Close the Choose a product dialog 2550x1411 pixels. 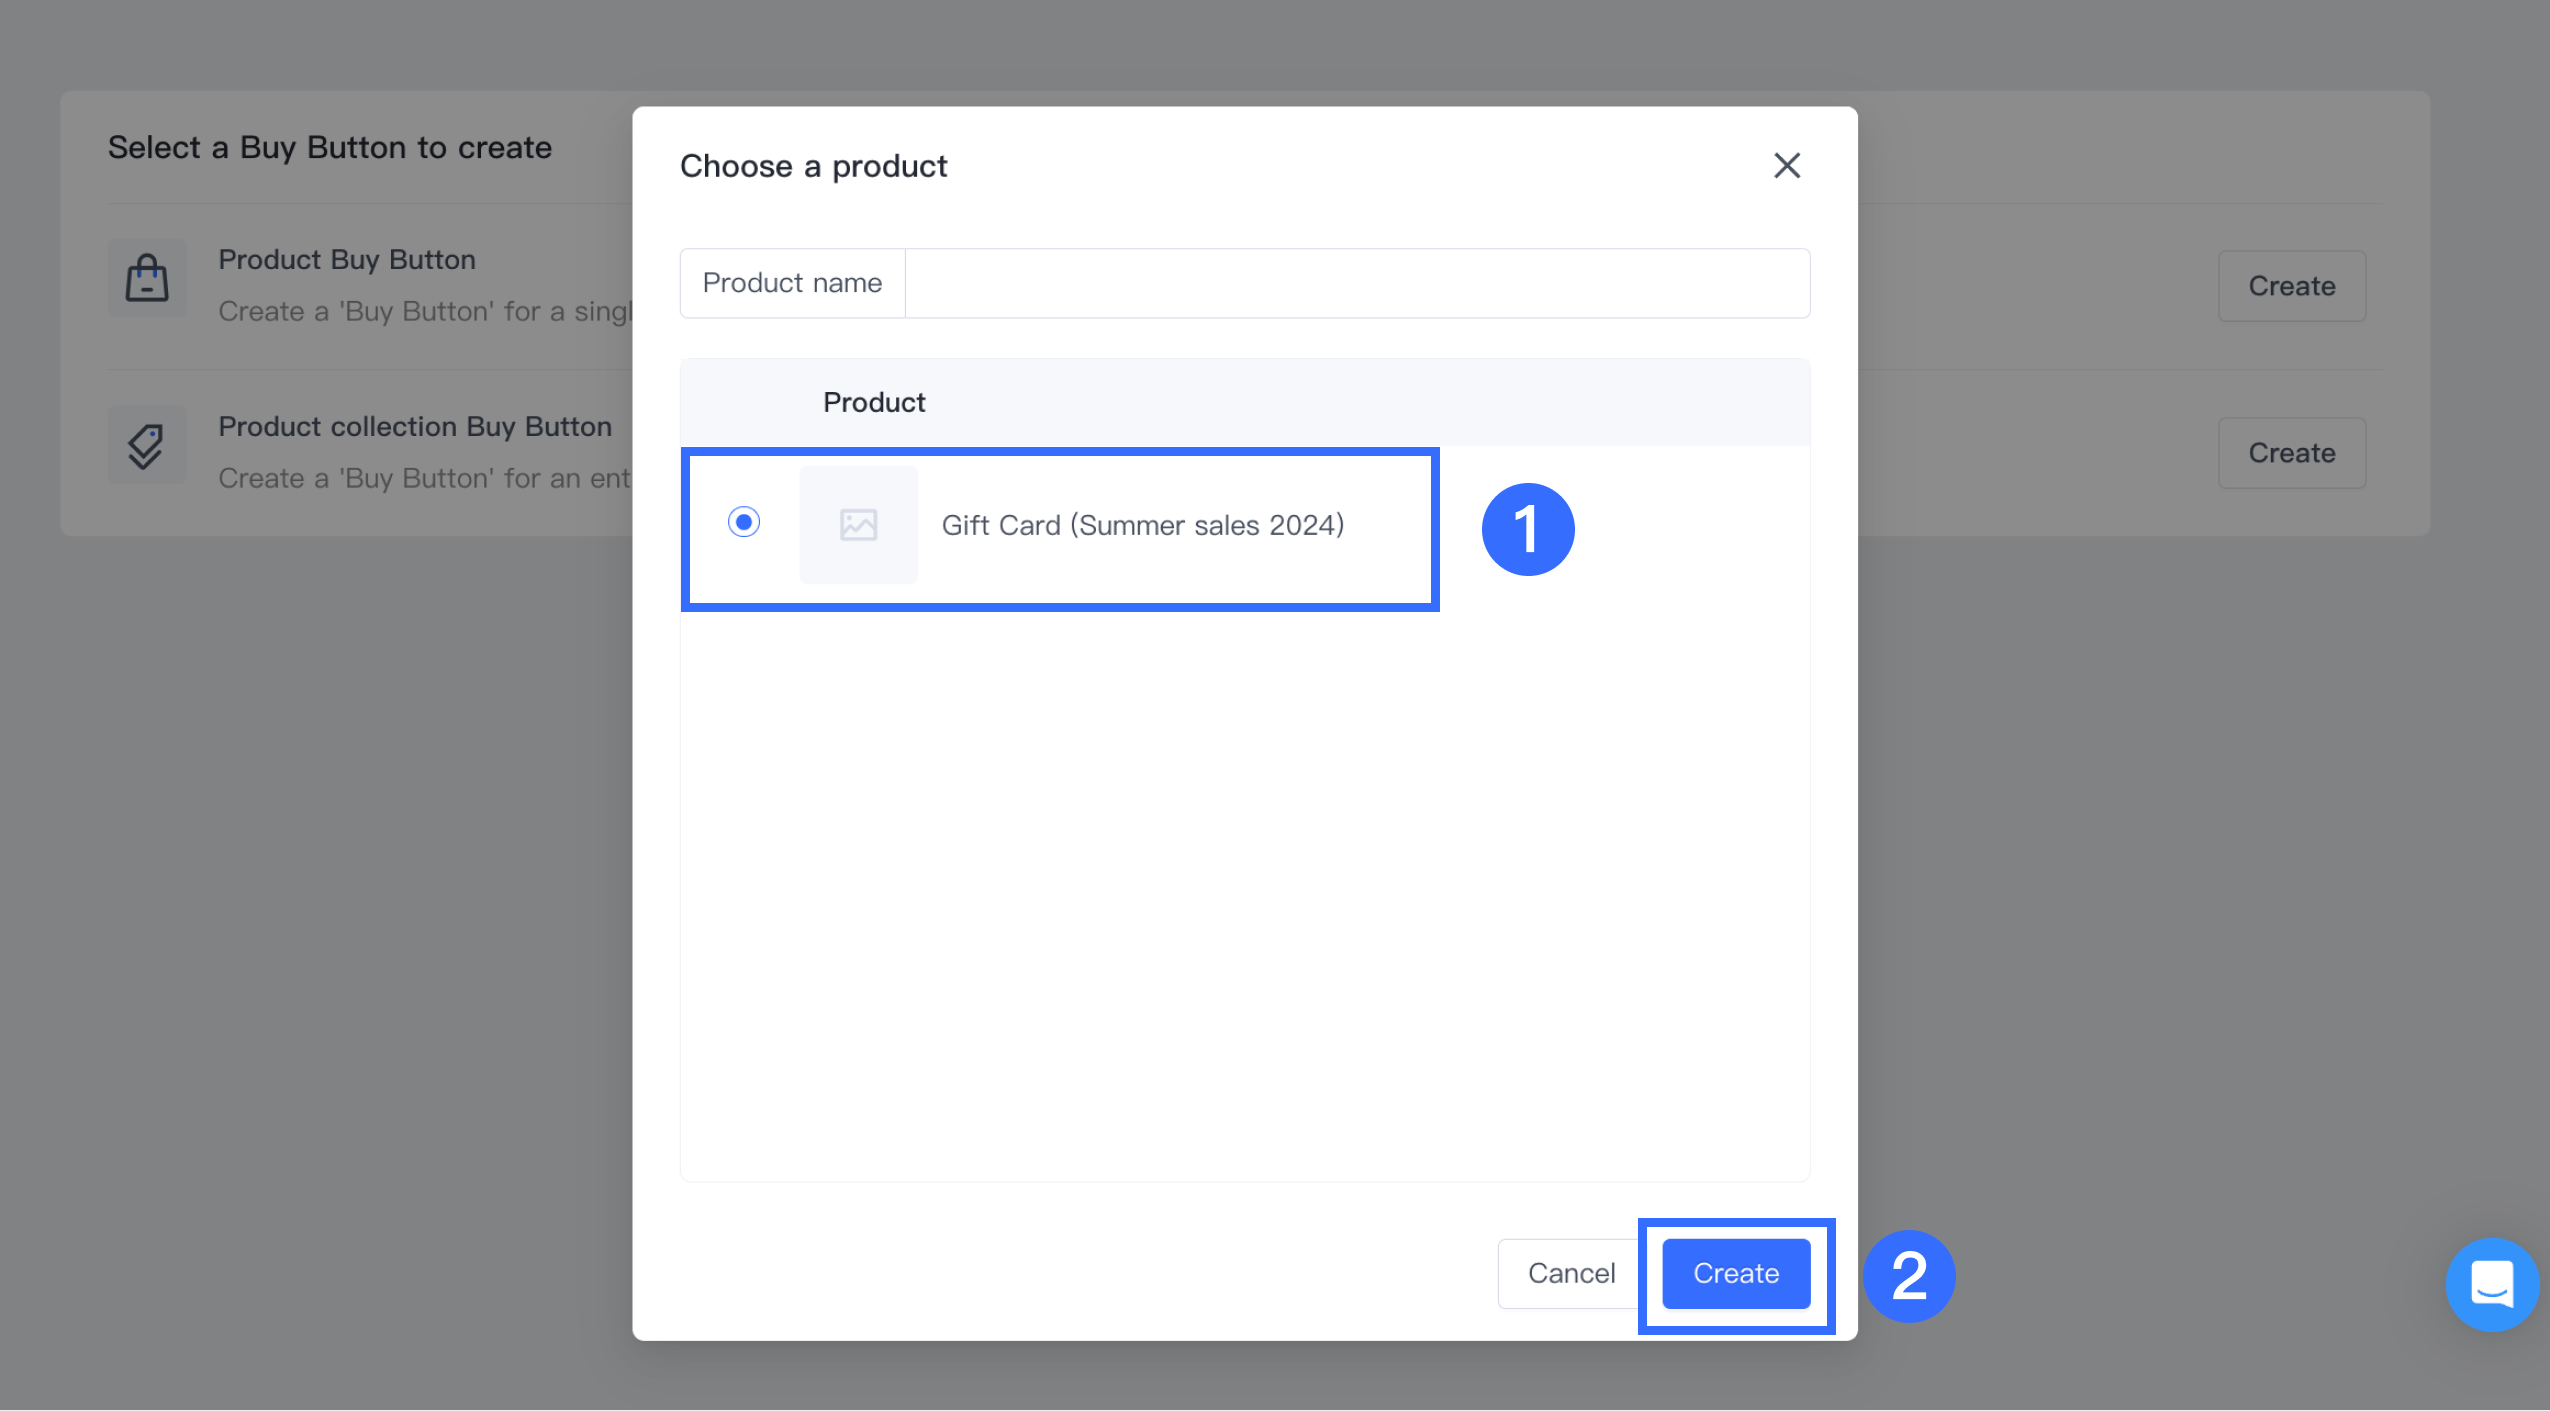(x=1786, y=165)
